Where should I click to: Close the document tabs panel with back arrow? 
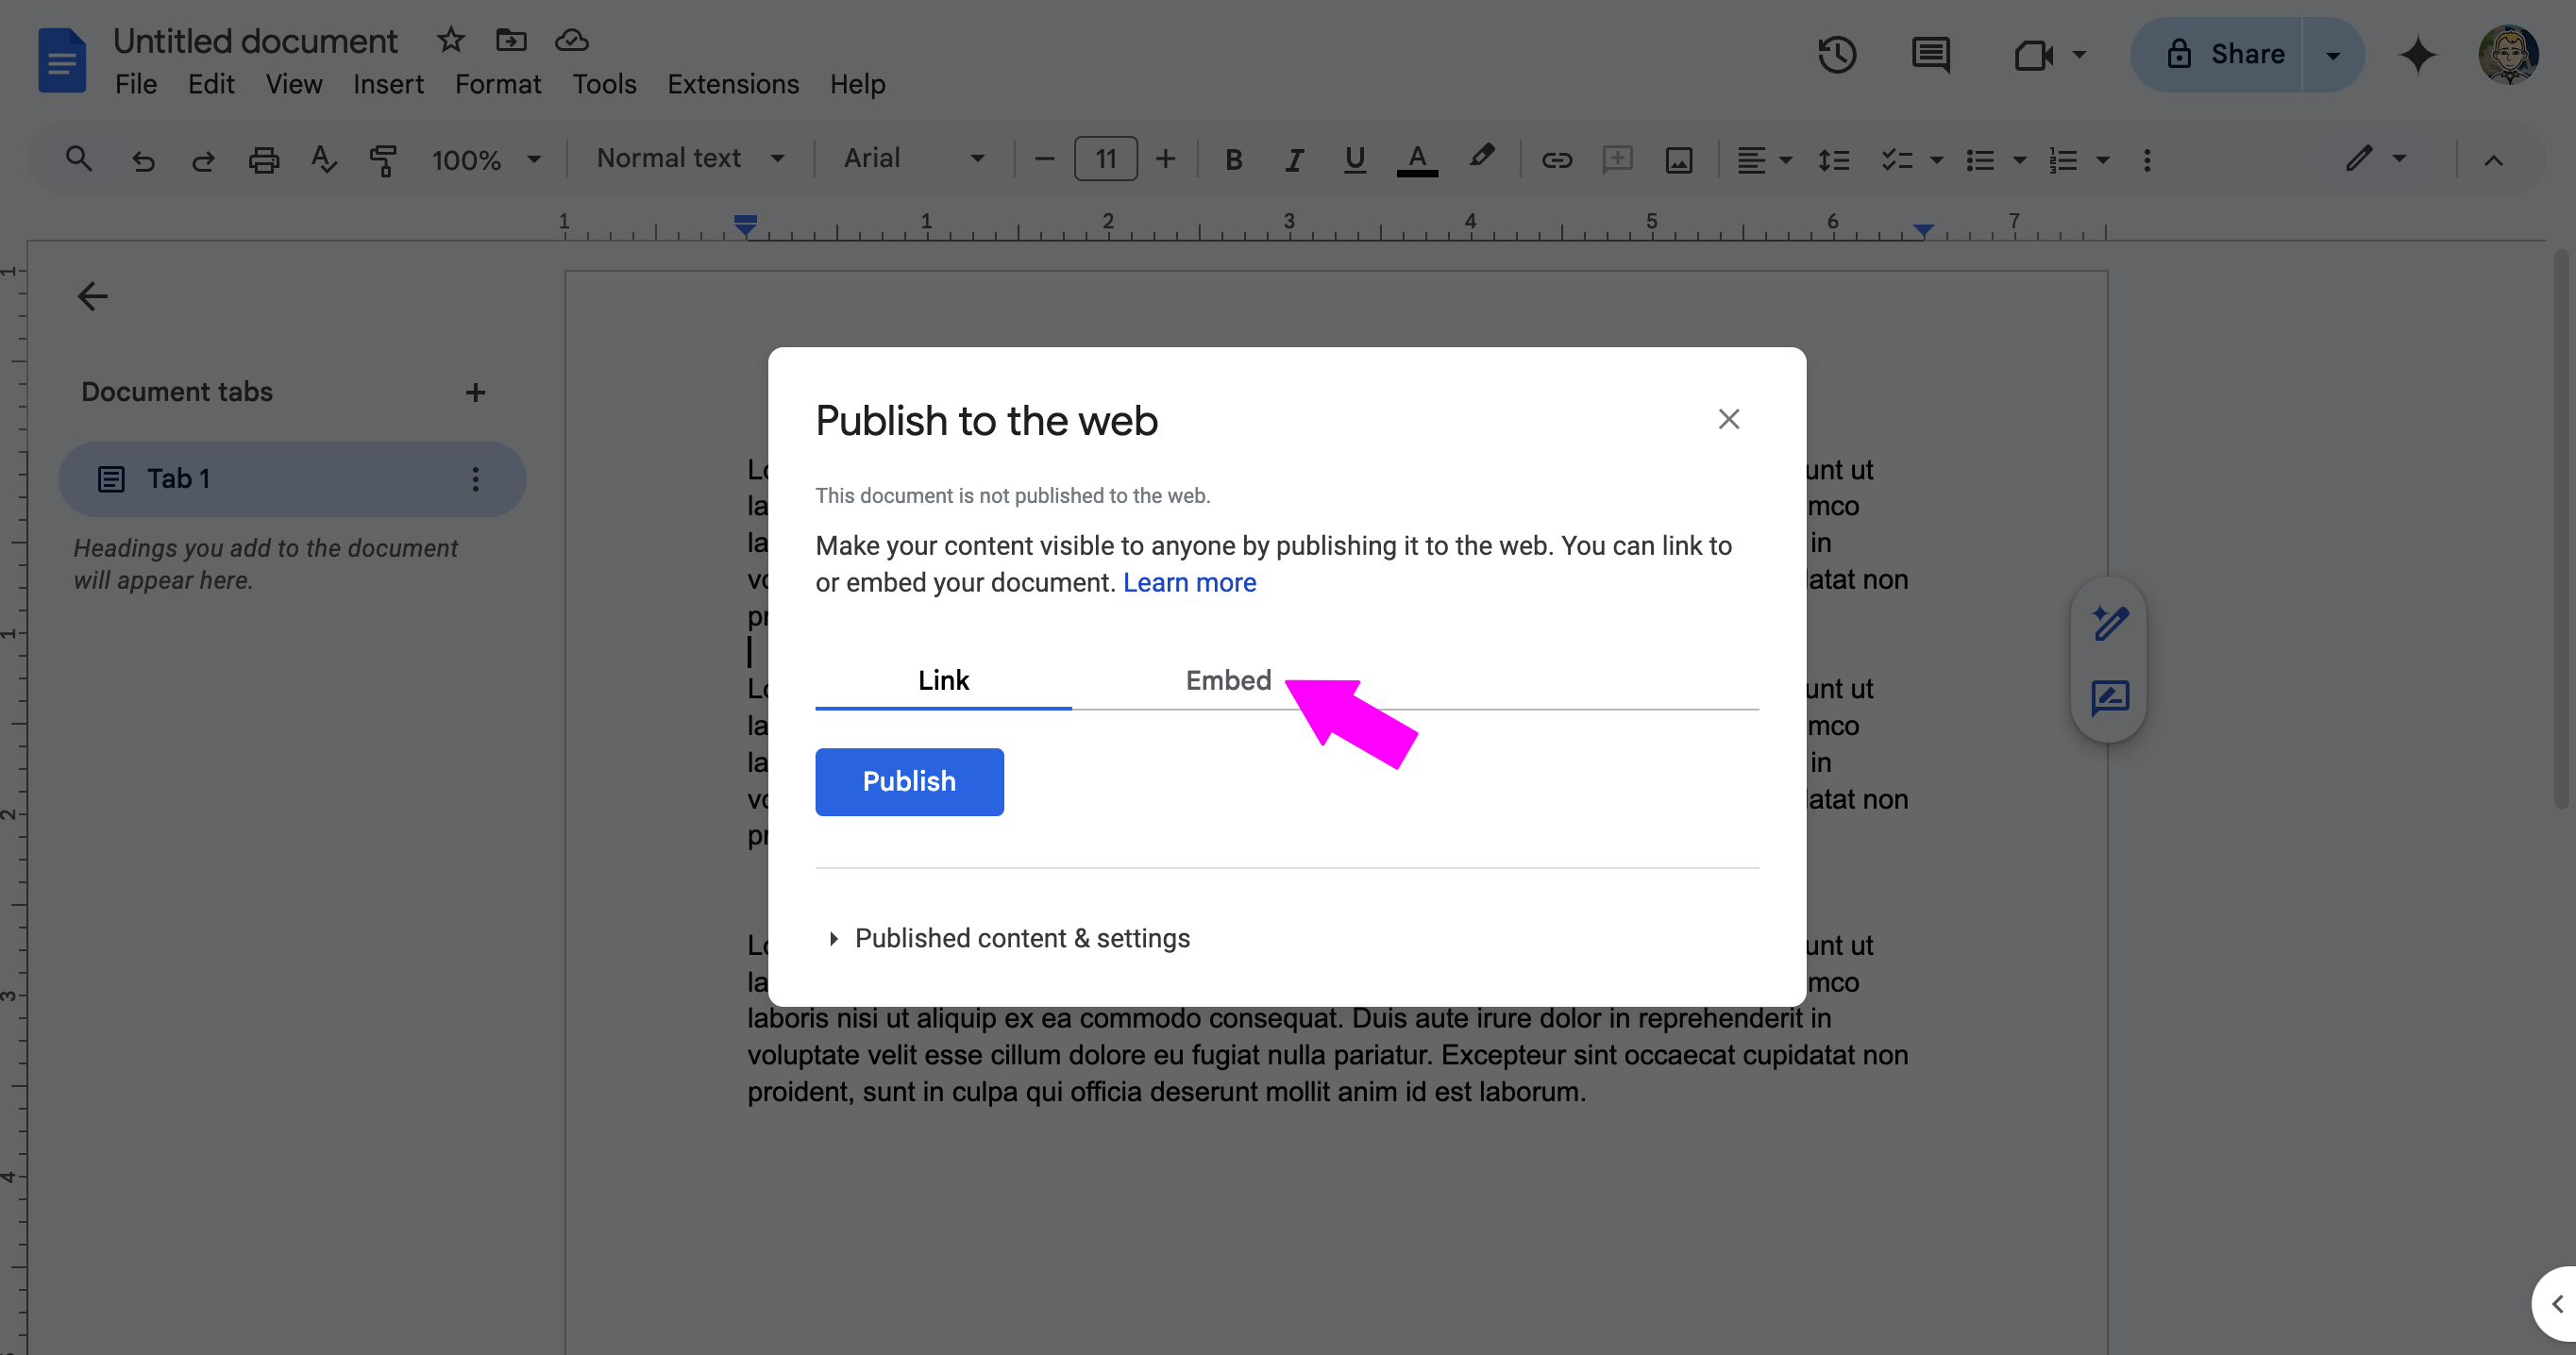[92, 296]
